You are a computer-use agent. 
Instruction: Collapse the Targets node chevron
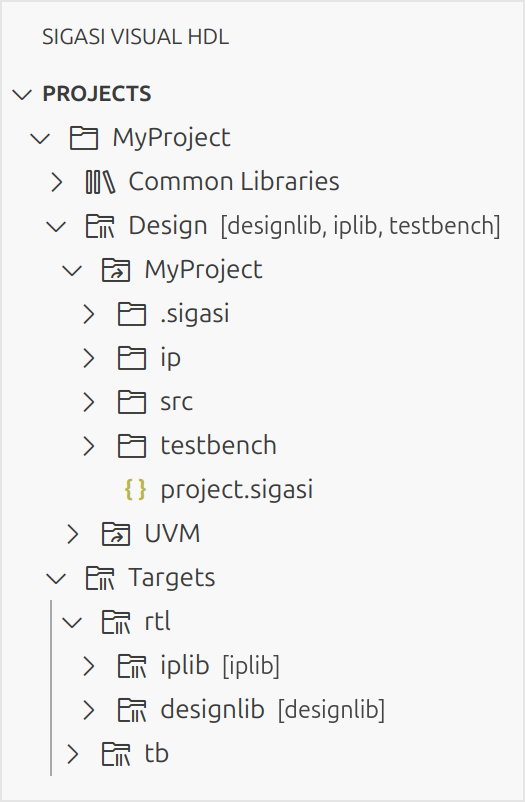tap(56, 578)
